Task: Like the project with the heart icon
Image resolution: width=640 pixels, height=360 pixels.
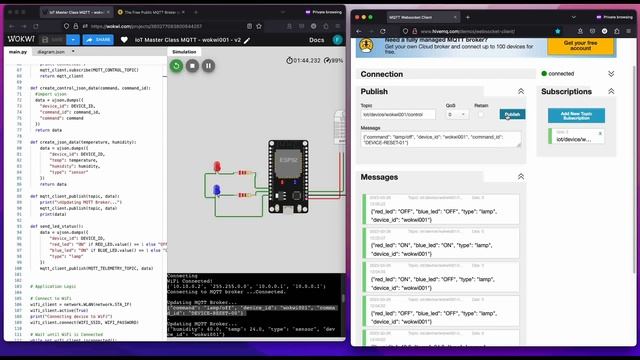Action: [124, 40]
